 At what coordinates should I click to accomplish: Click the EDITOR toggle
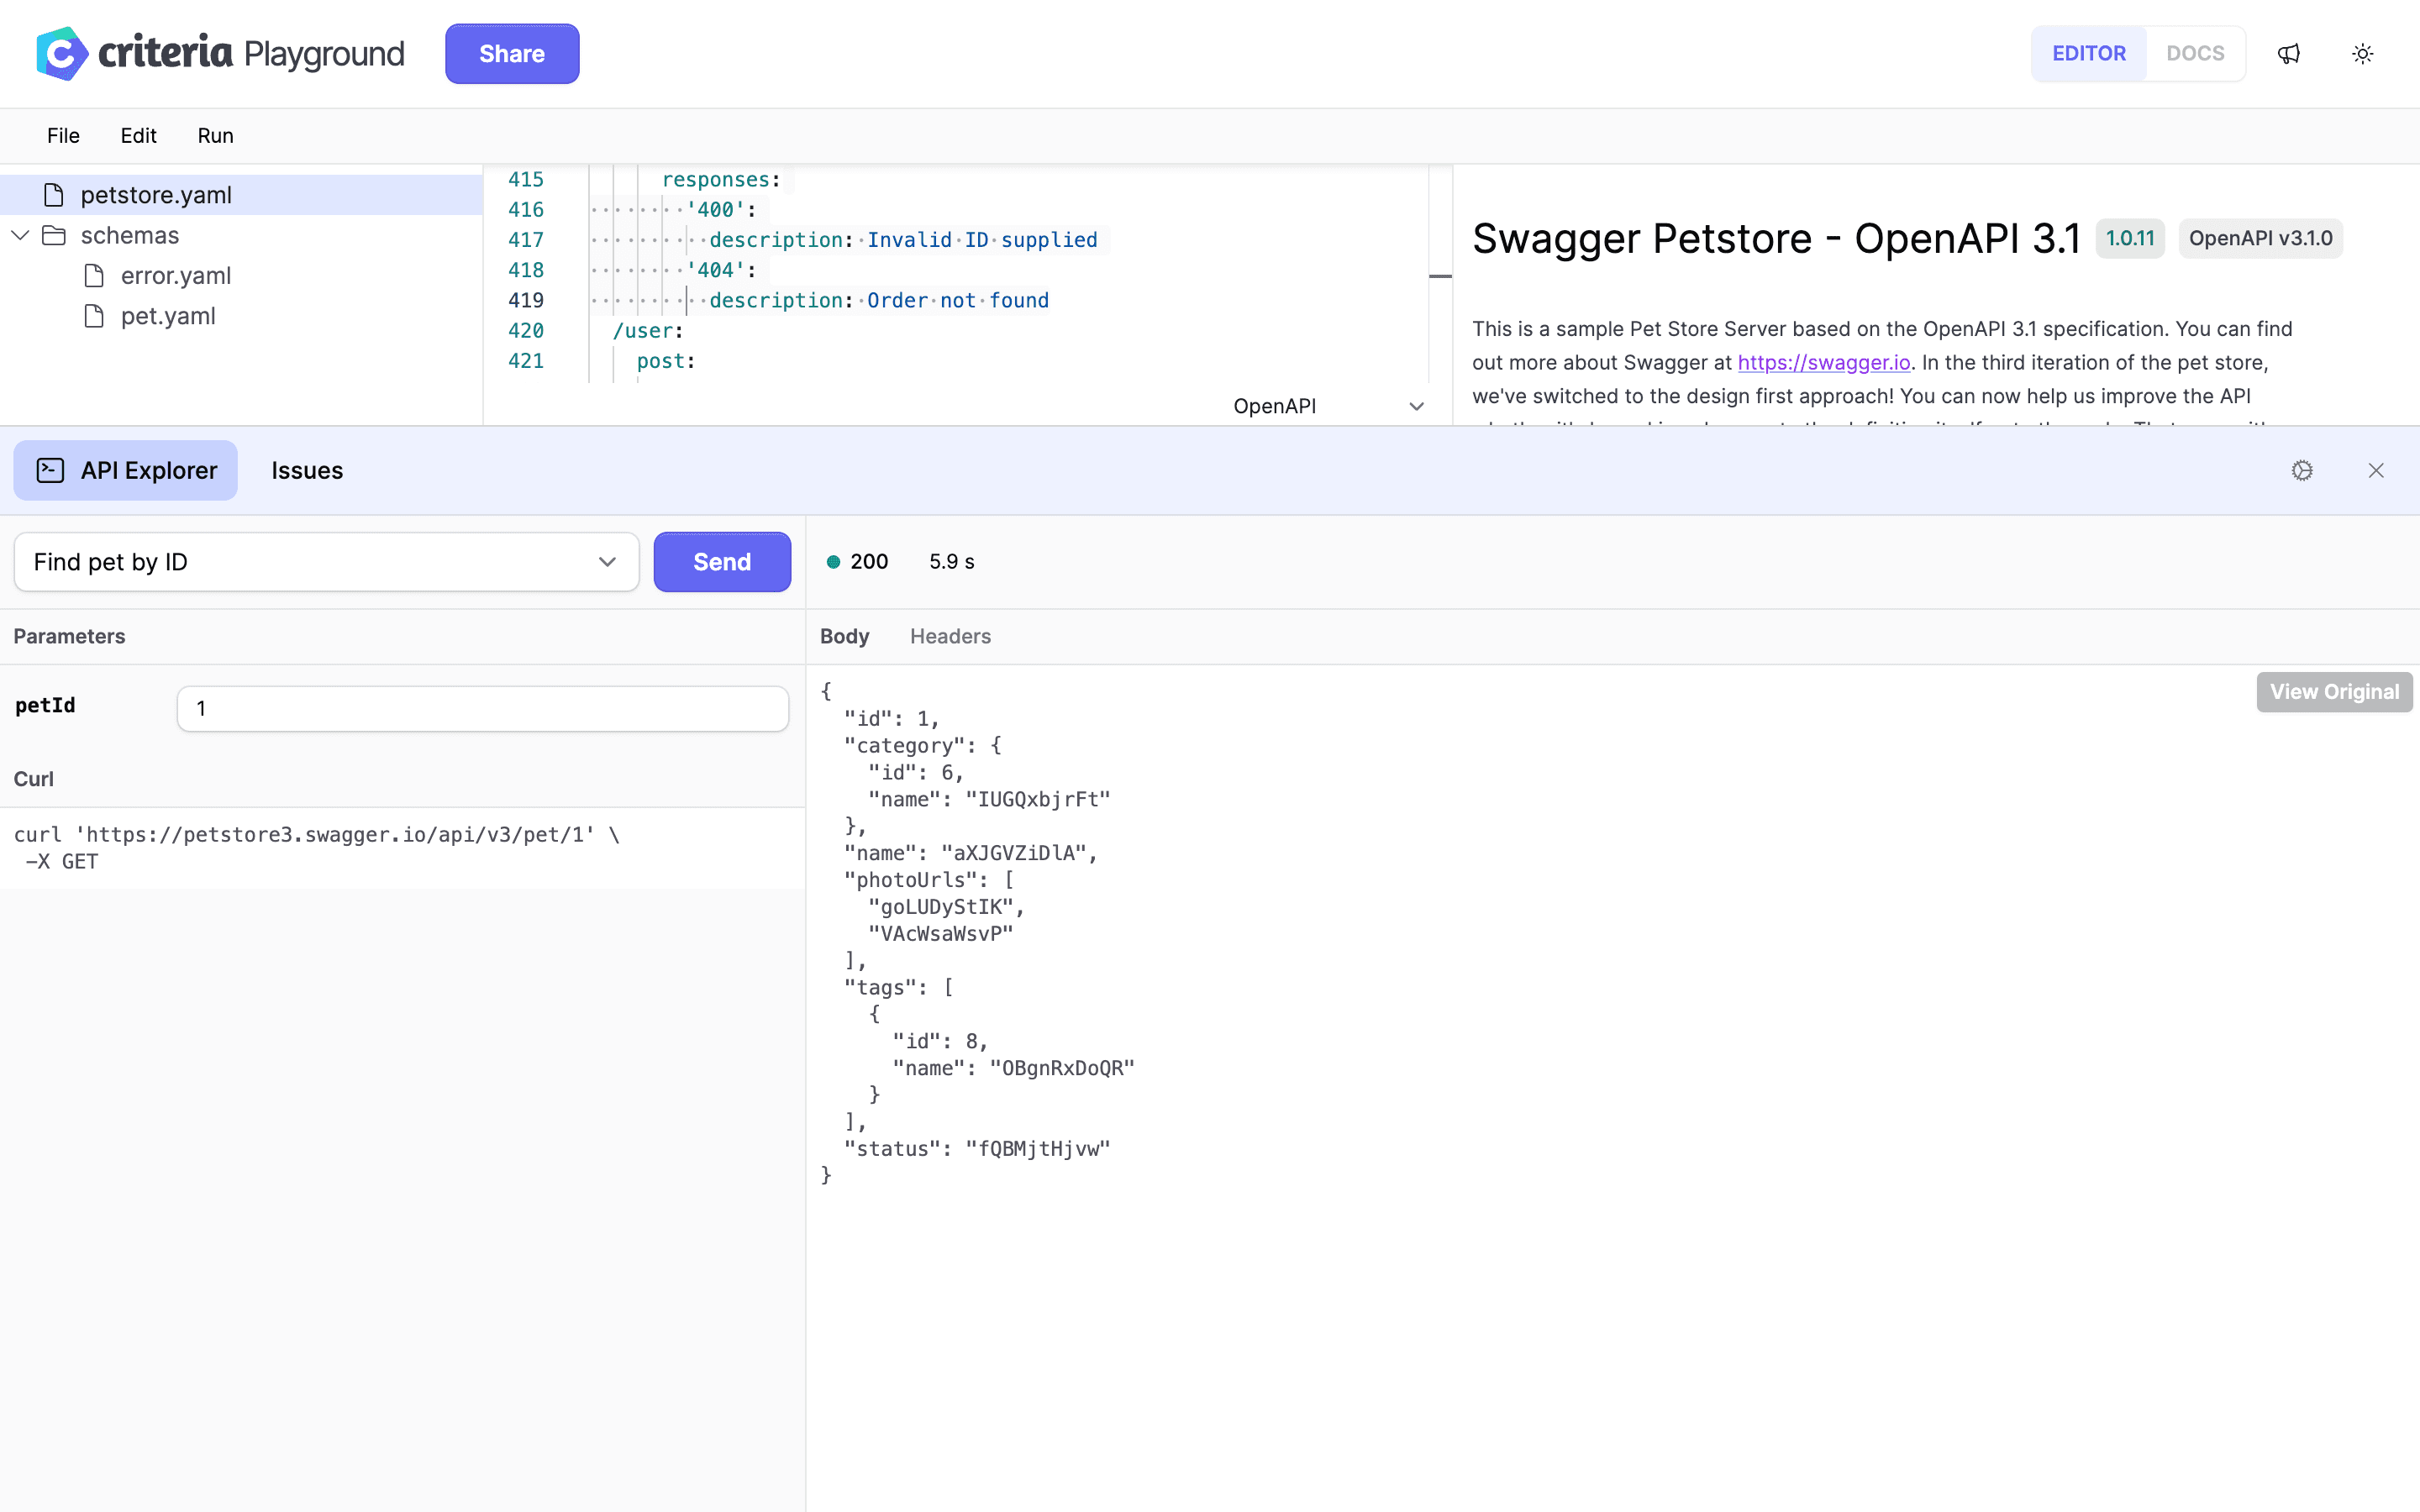tap(2089, 52)
